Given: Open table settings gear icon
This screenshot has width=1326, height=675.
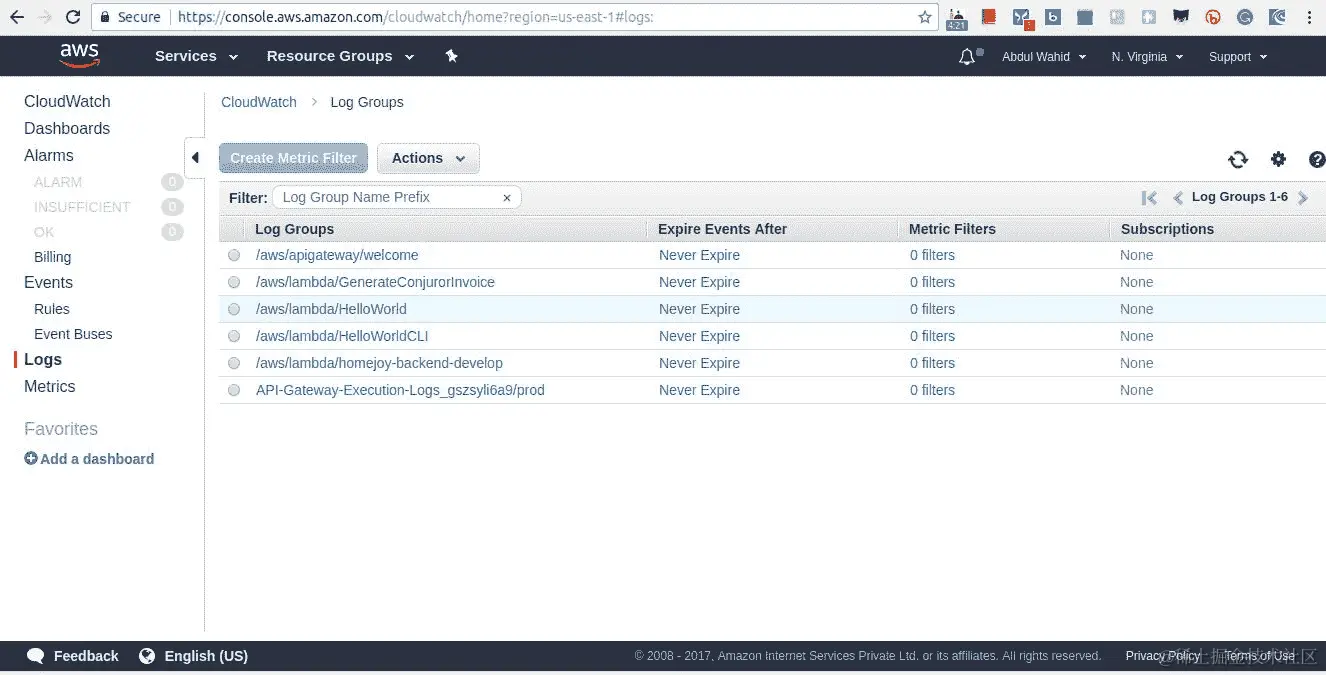Looking at the screenshot, I should (x=1278, y=159).
